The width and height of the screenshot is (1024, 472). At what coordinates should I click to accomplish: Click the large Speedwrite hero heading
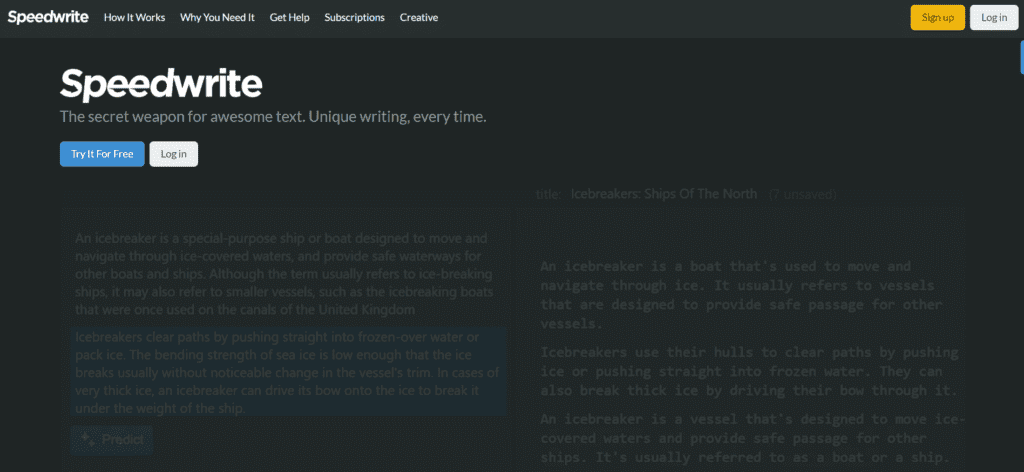click(x=161, y=84)
